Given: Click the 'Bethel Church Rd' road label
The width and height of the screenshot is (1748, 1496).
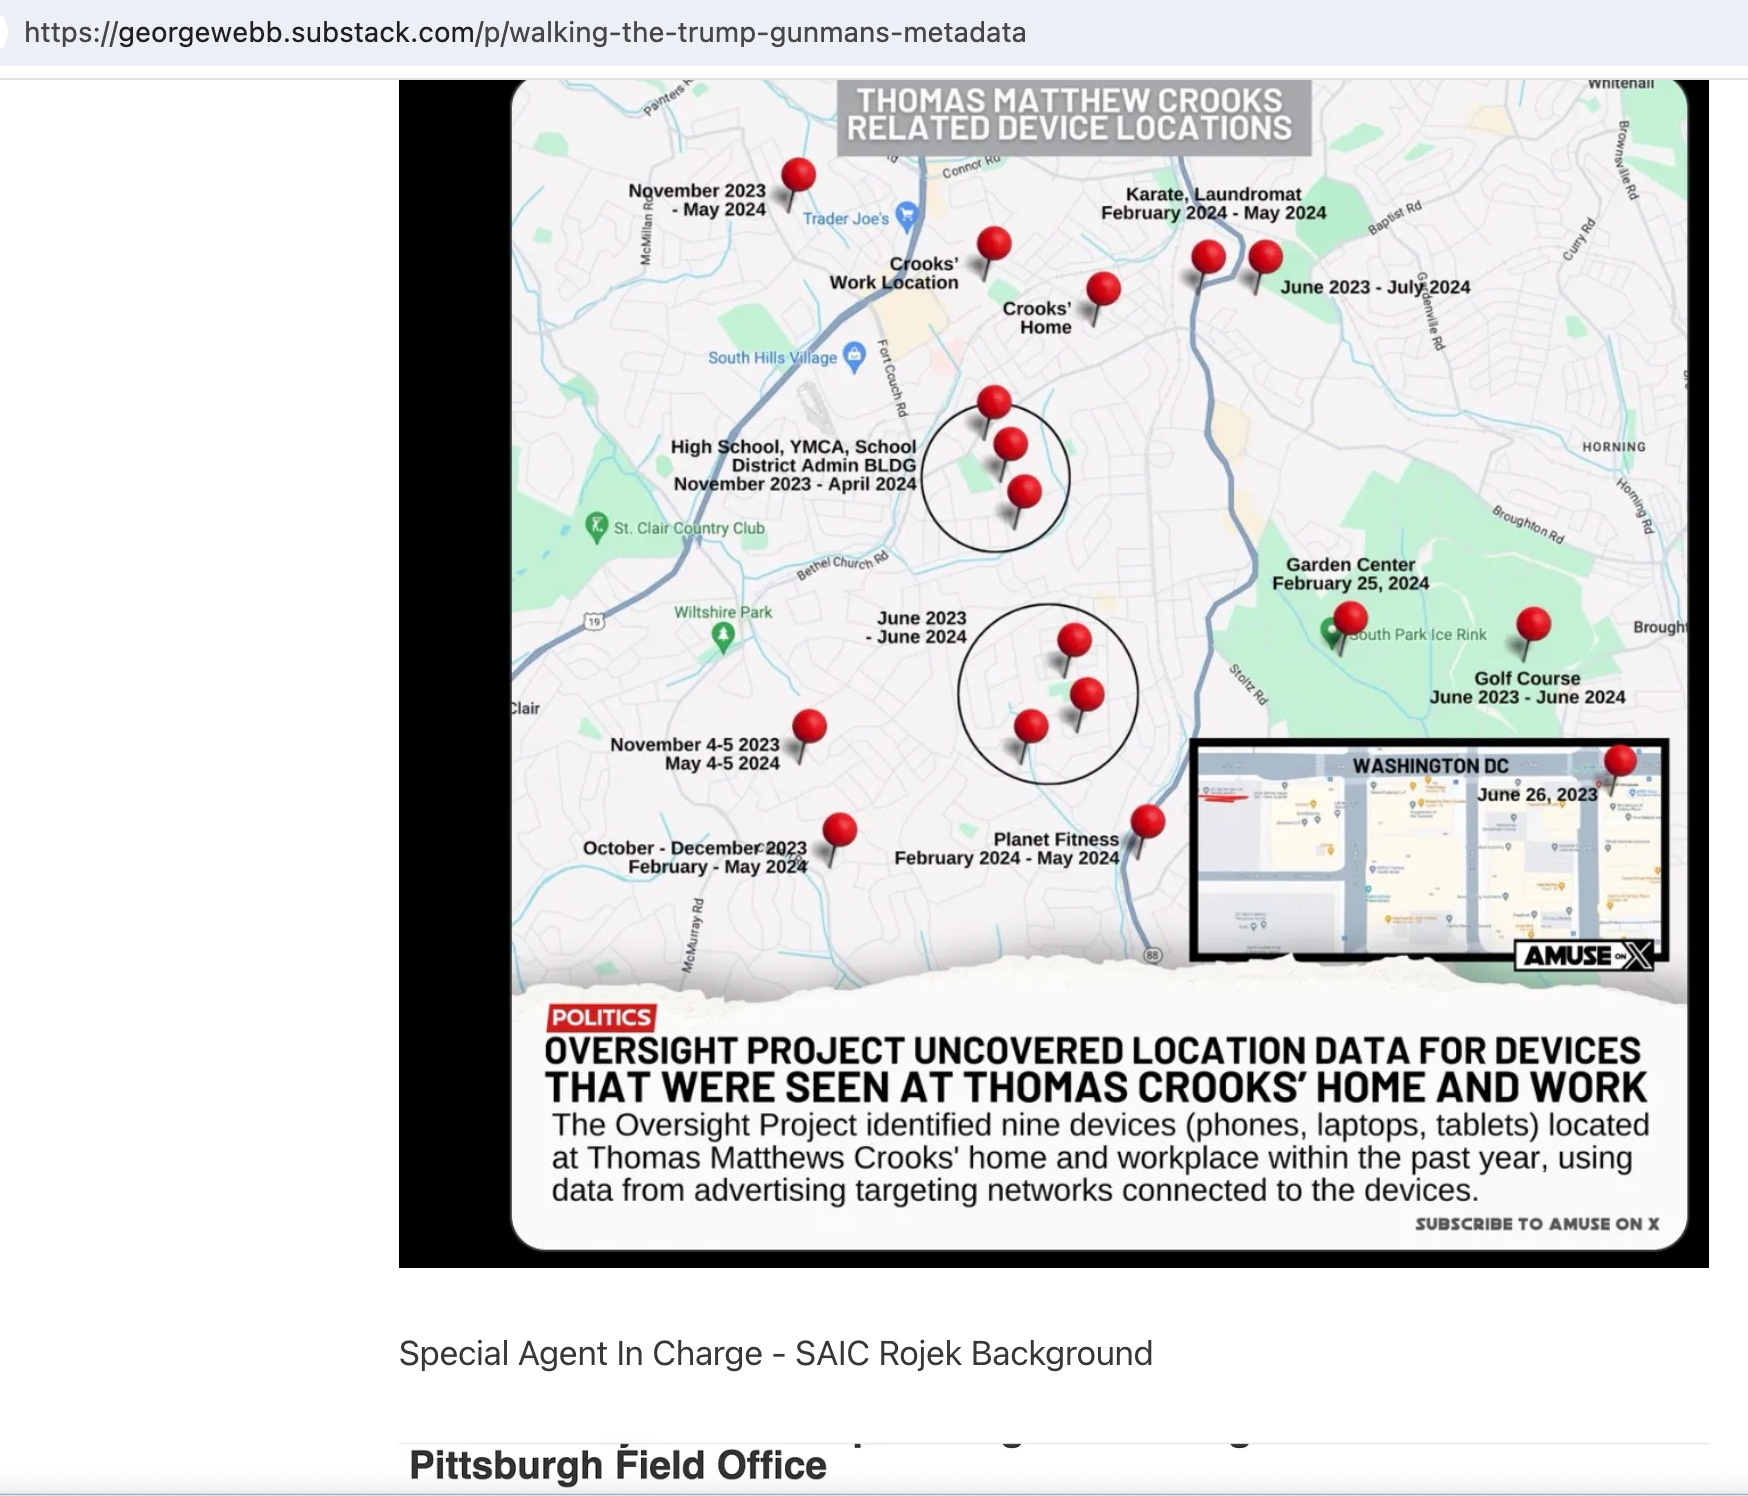Looking at the screenshot, I should click(842, 565).
